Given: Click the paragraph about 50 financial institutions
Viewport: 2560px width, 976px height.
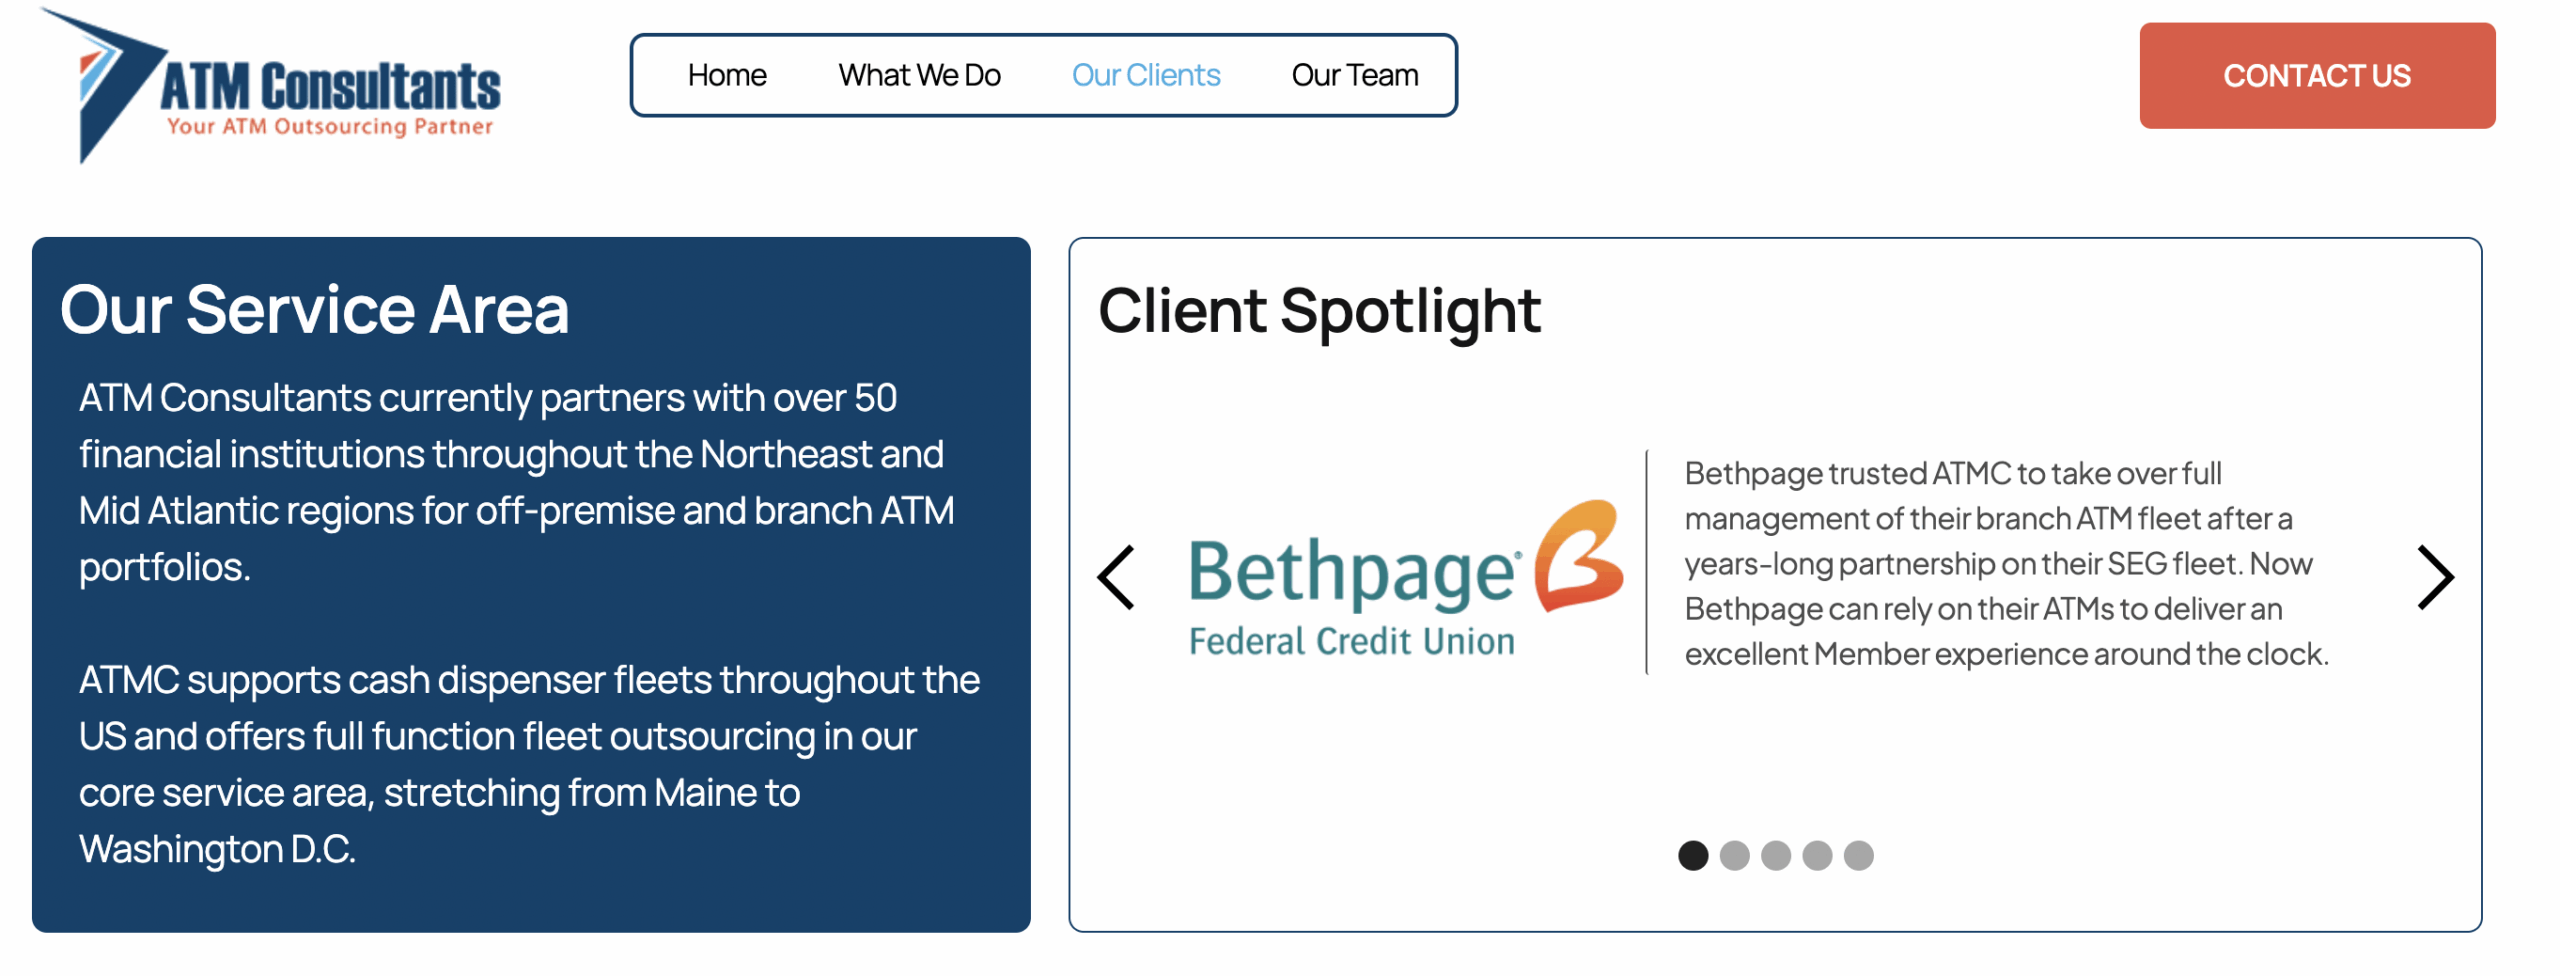Looking at the screenshot, I should pyautogui.click(x=516, y=482).
